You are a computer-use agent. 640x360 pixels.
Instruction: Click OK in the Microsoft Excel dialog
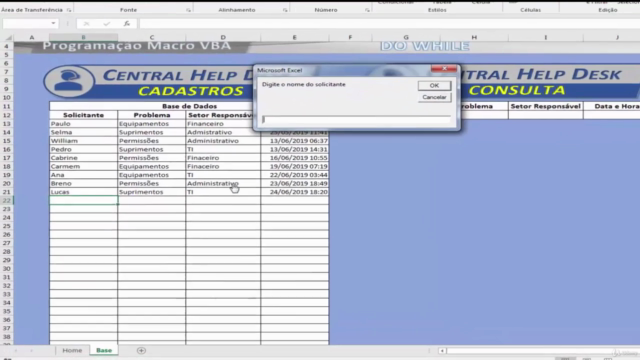pyautogui.click(x=434, y=86)
